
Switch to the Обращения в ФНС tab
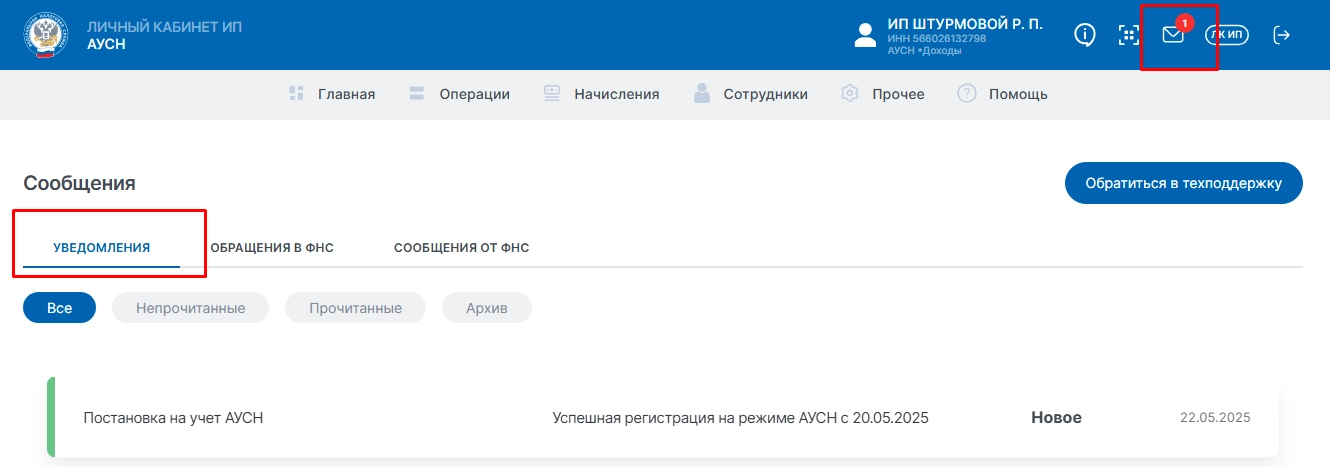(x=272, y=248)
